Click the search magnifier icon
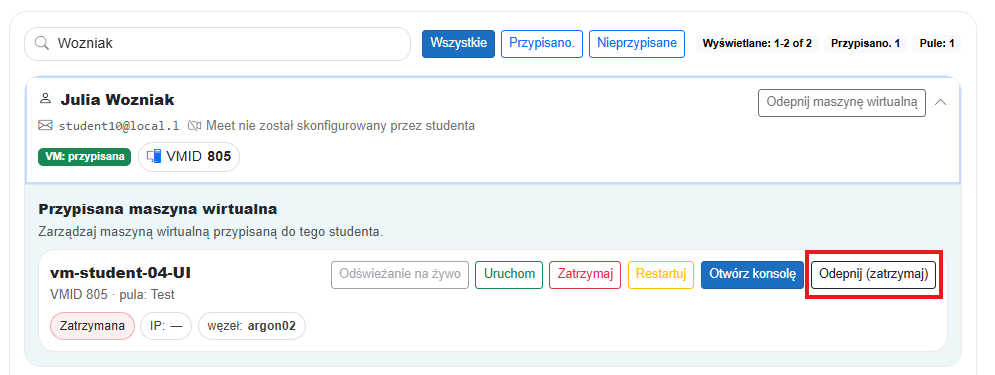Screen dimensions: 995x375 tap(42, 44)
